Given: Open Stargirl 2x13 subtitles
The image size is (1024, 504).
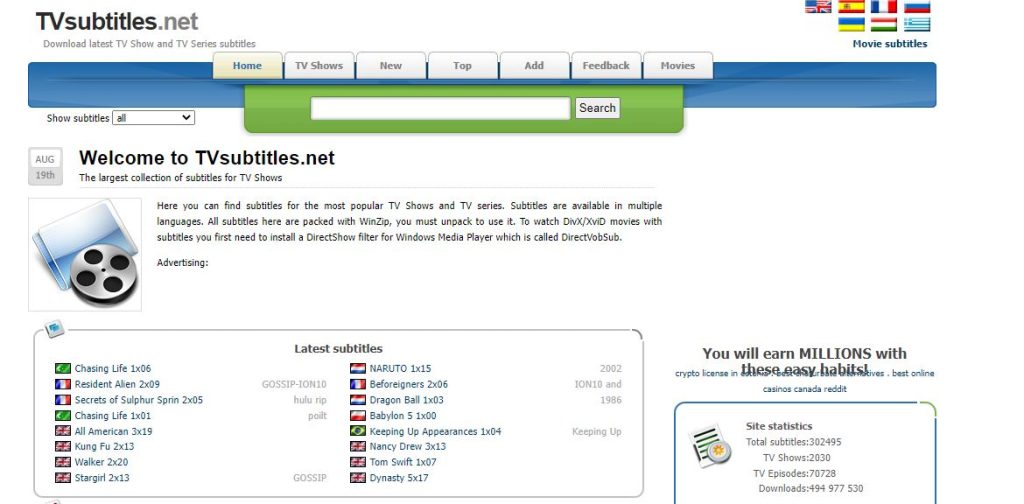Looking at the screenshot, I should tap(102, 478).
